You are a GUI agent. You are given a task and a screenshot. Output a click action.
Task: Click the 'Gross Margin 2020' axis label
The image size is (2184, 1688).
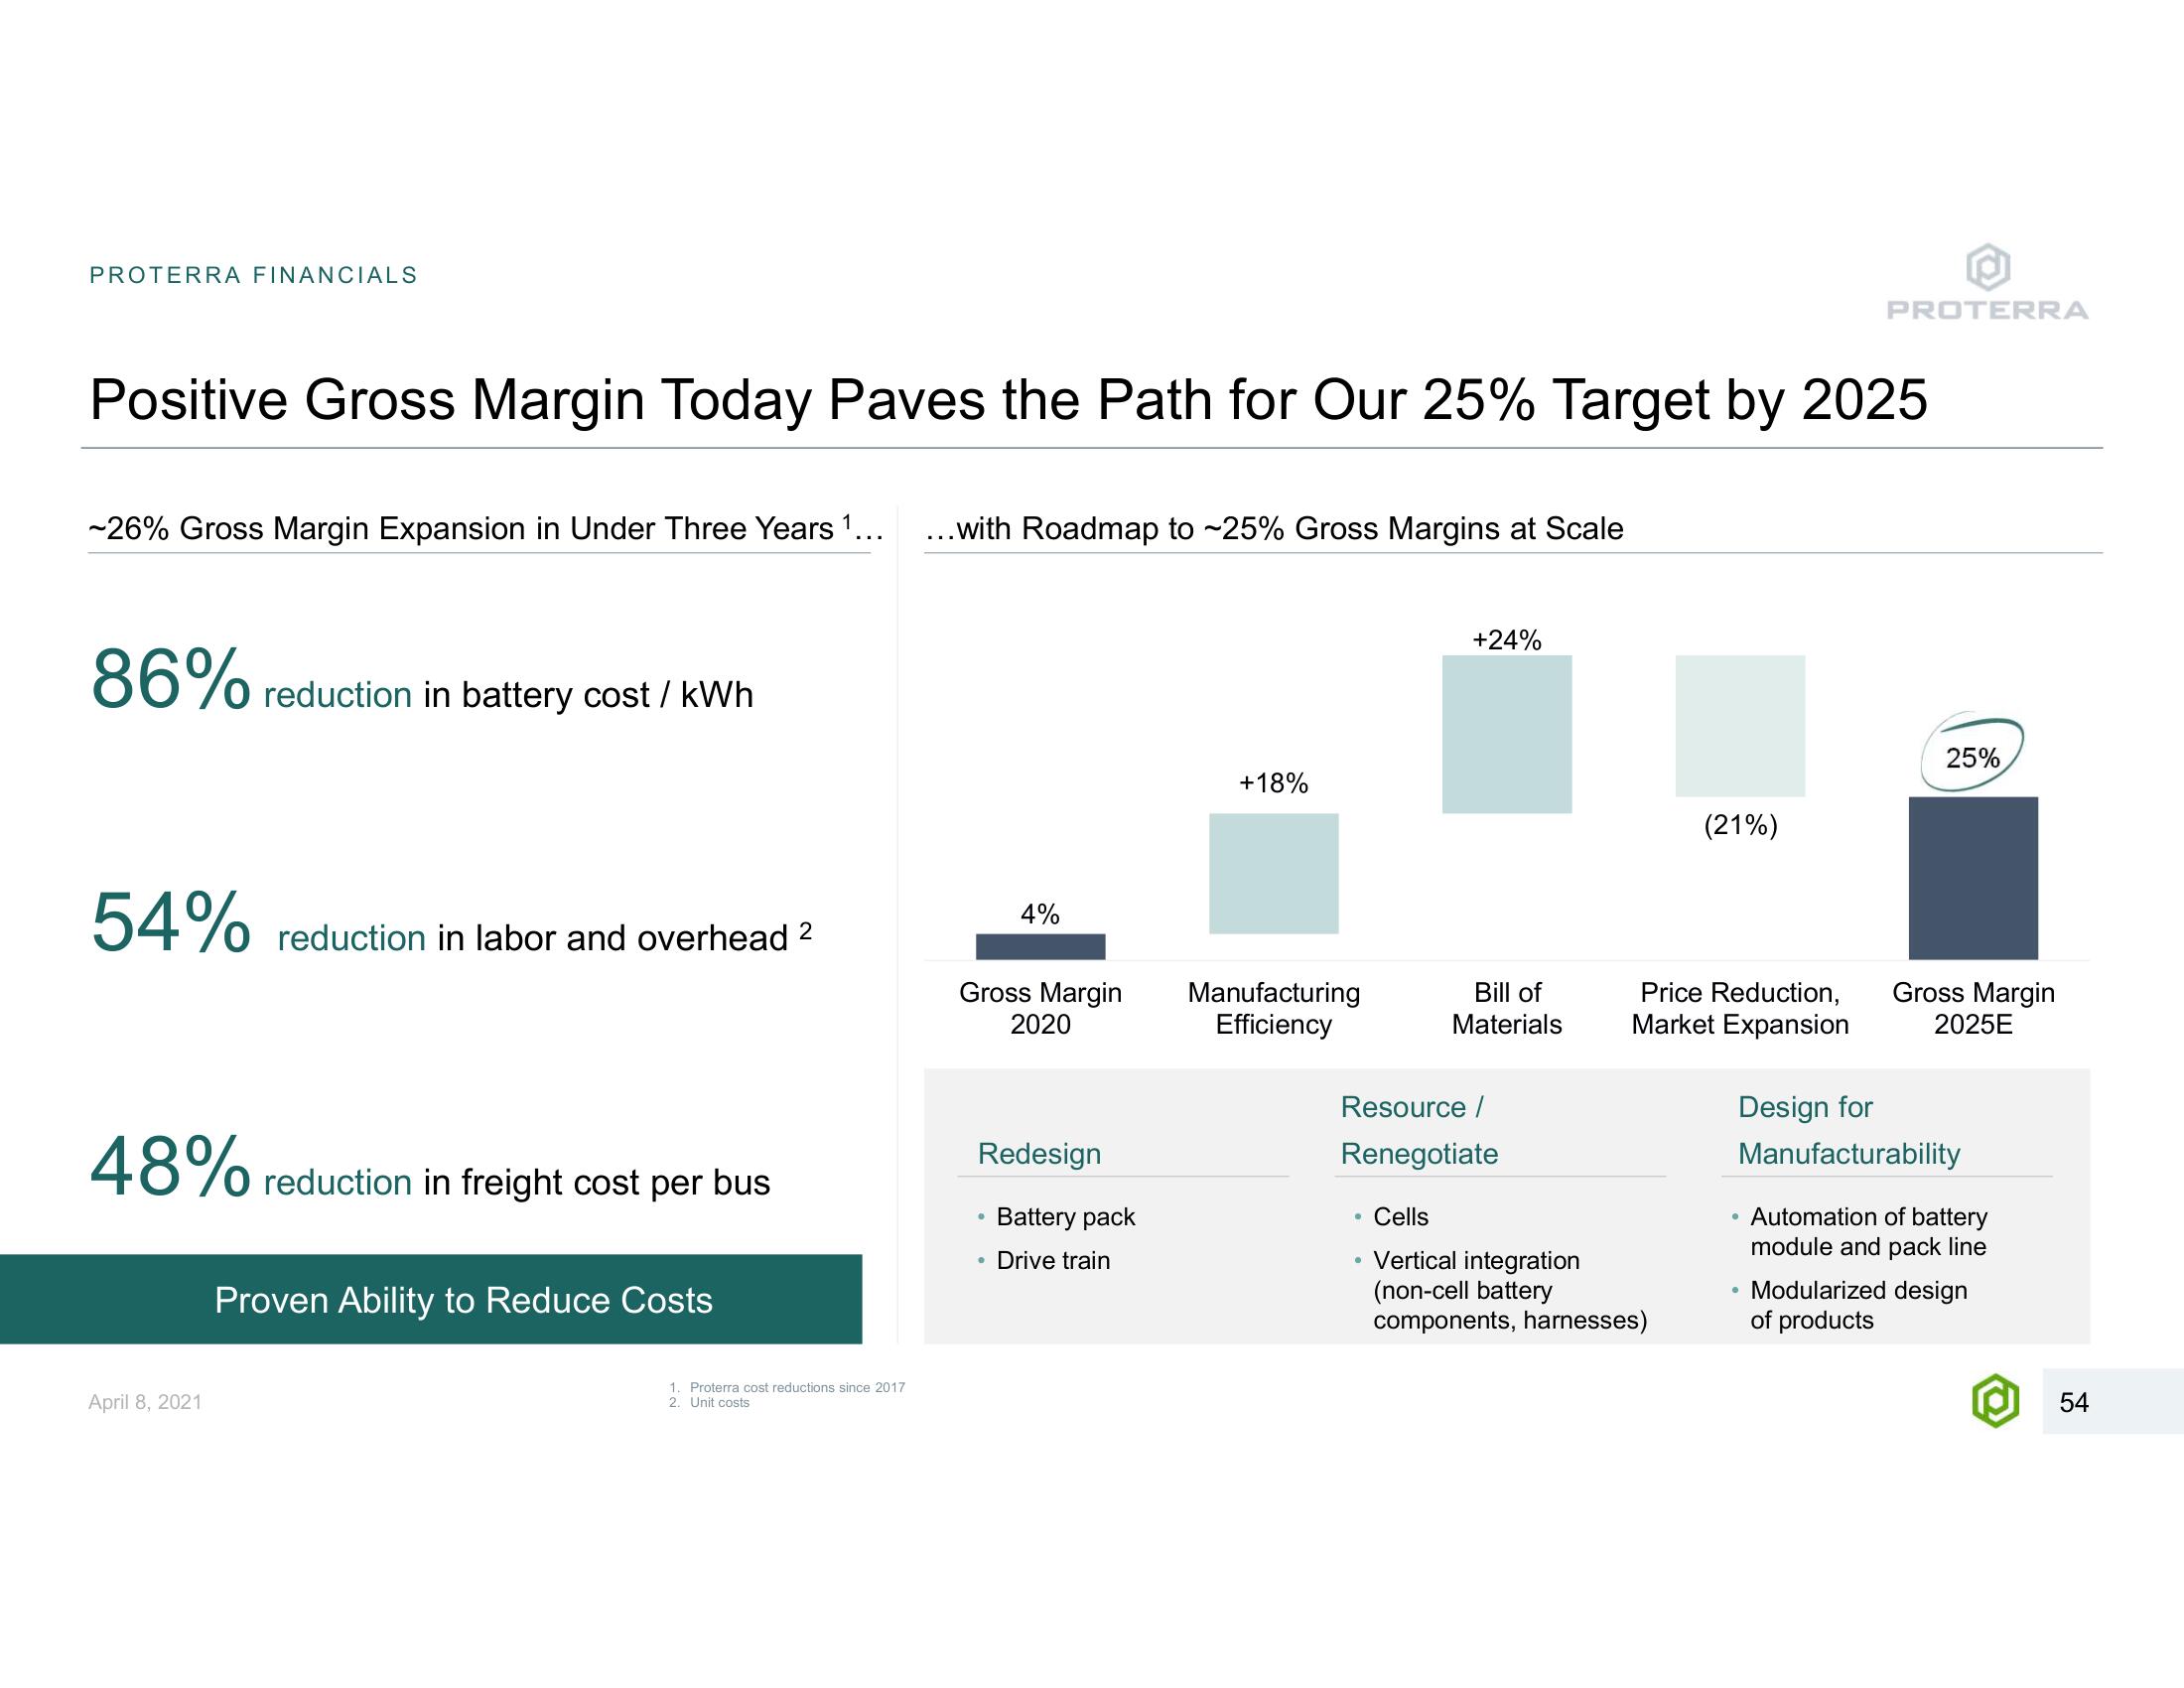point(1040,1008)
